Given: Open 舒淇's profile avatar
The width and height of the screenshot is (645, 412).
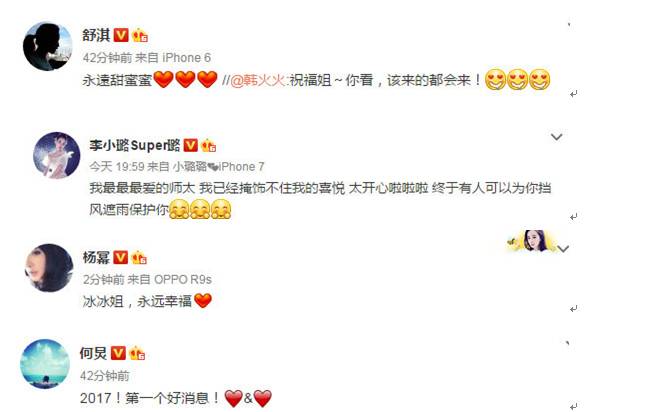Looking at the screenshot, I should pos(47,46).
